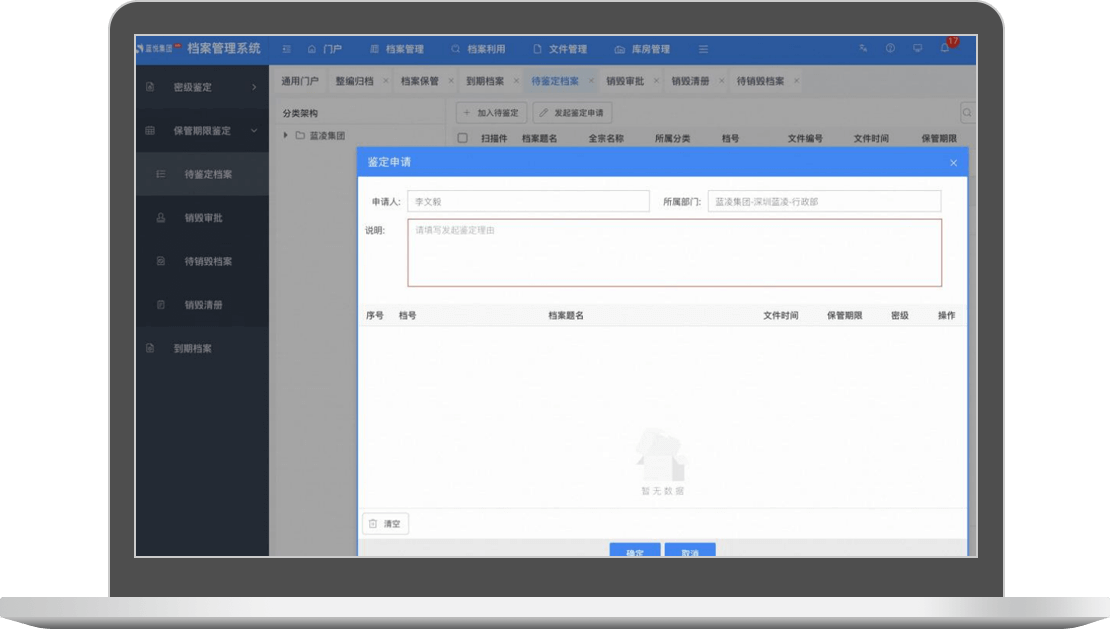Click the 清空 button
Viewport: 1110px width, 629px height.
tap(385, 524)
